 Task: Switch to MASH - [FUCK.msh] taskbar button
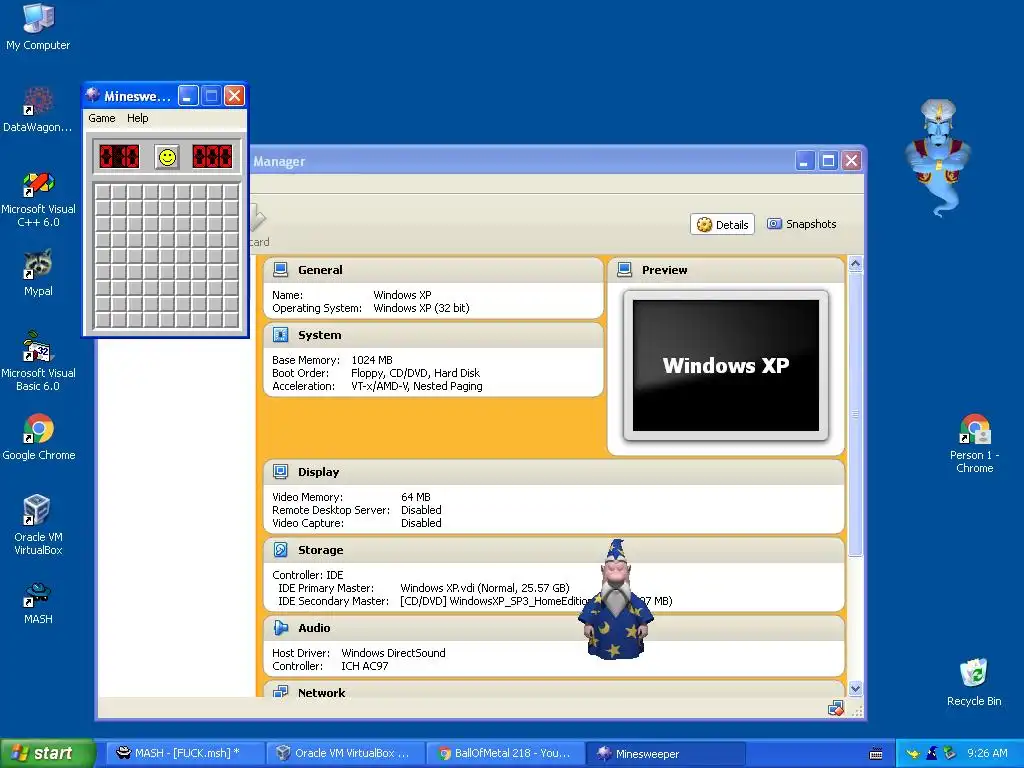[185, 754]
